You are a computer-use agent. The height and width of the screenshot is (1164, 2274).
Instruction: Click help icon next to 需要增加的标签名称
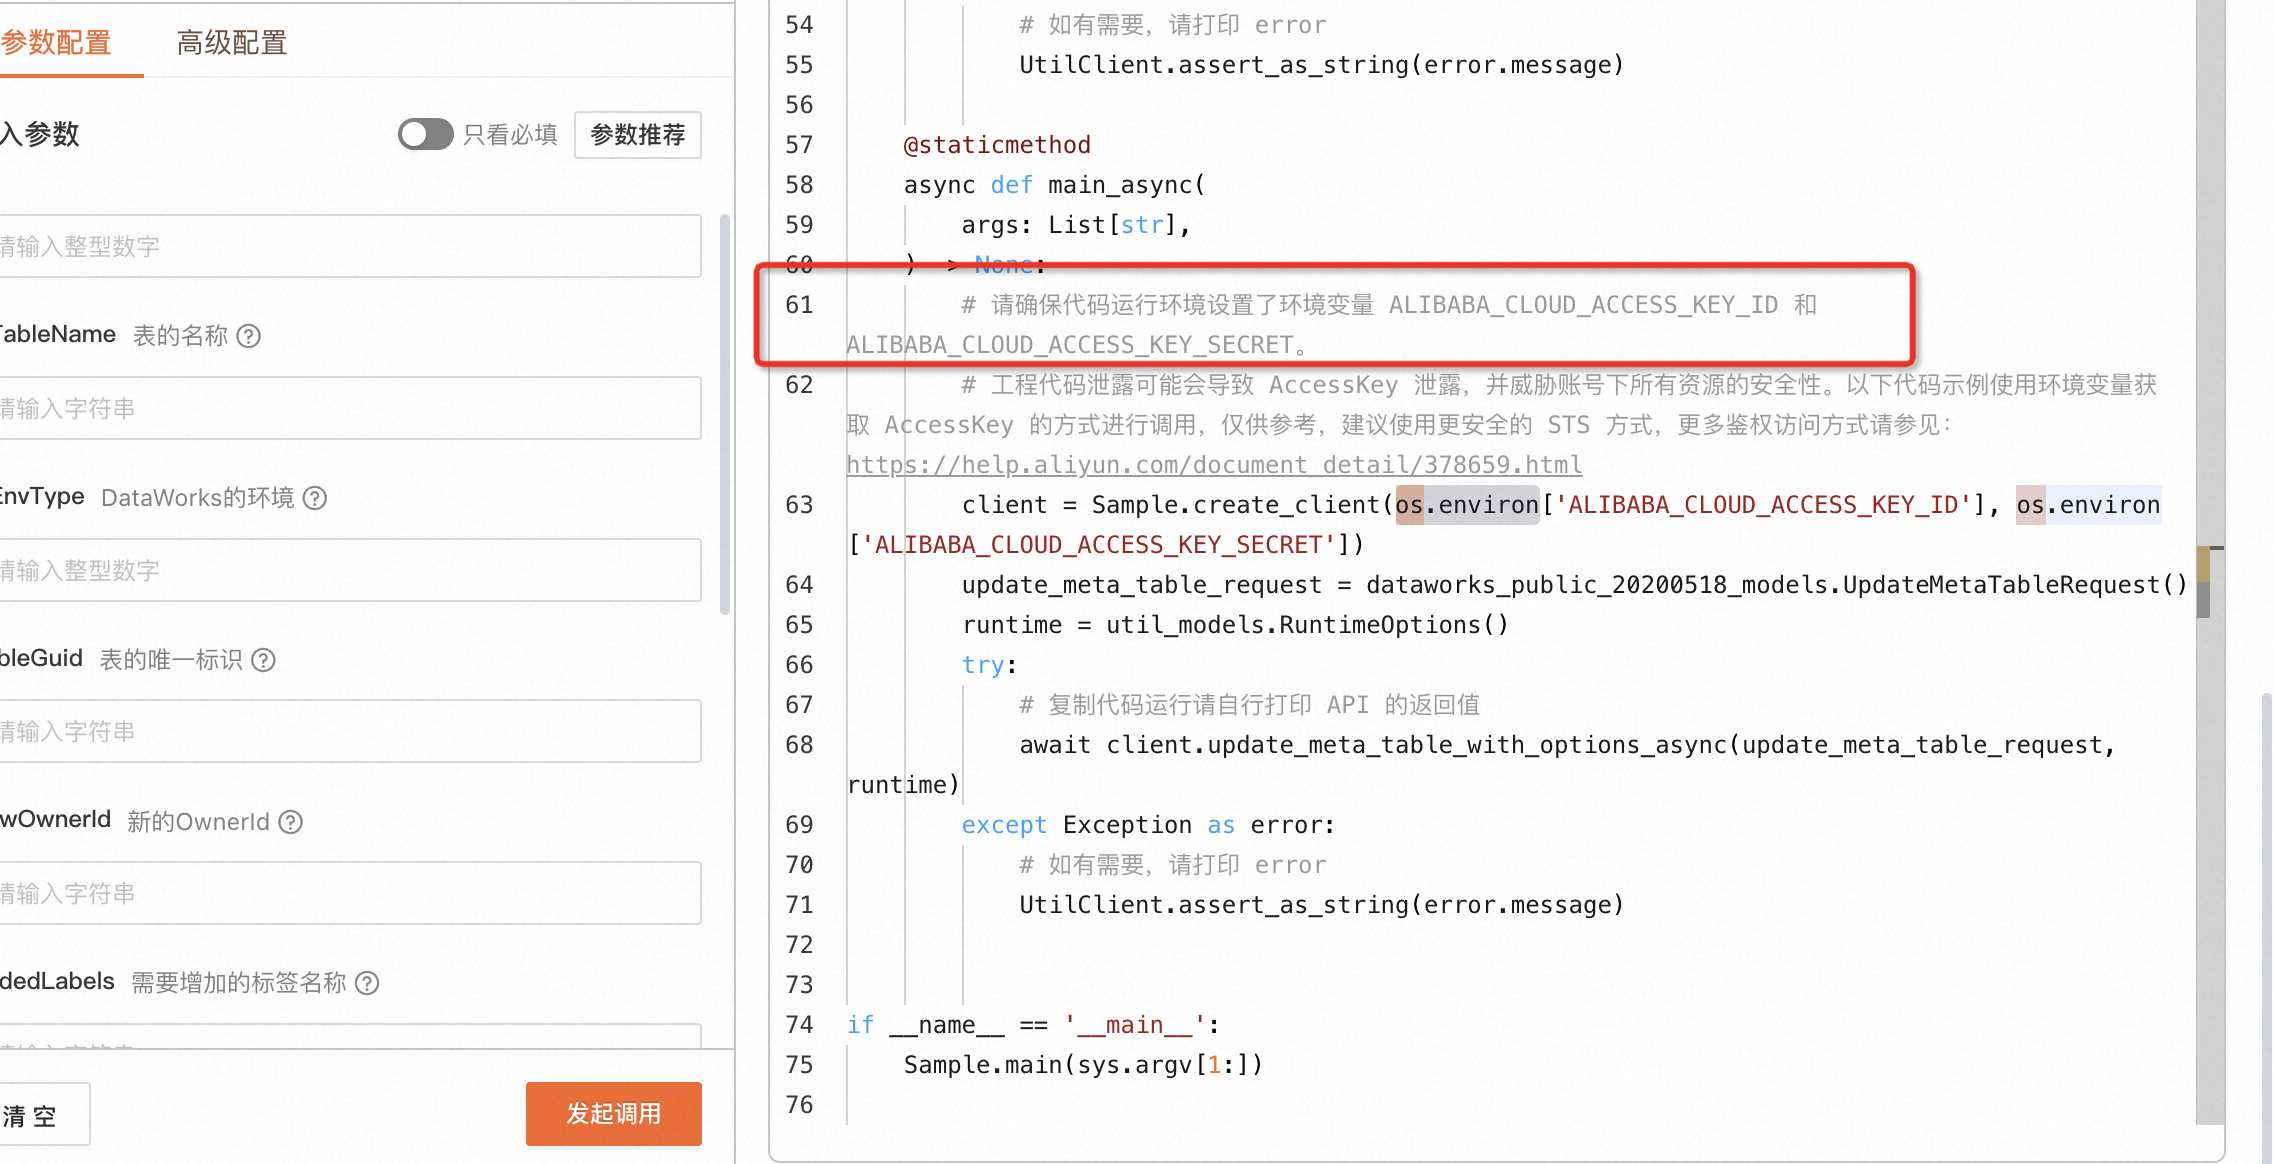(x=367, y=983)
